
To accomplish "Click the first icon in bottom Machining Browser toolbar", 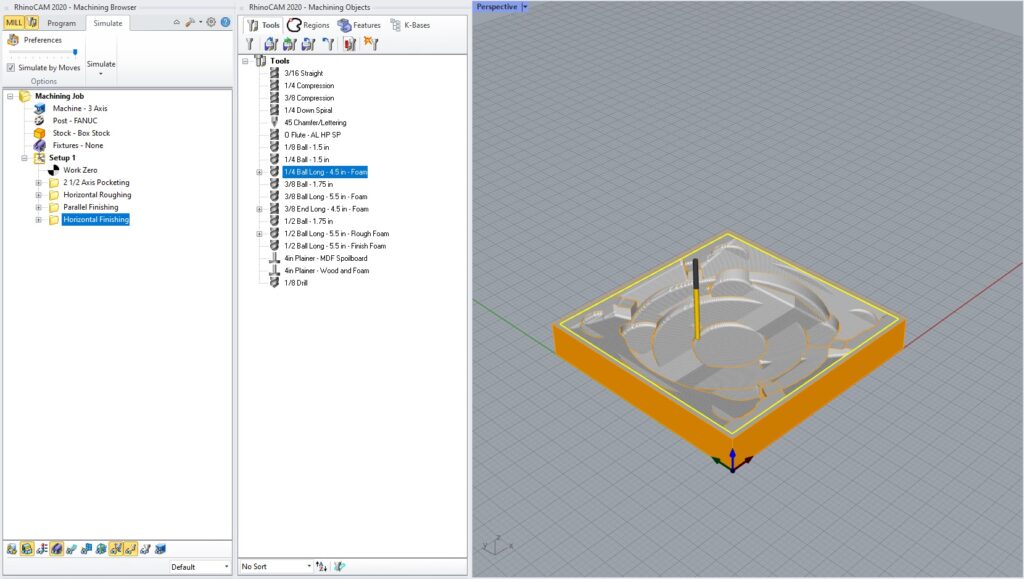I will [12, 549].
